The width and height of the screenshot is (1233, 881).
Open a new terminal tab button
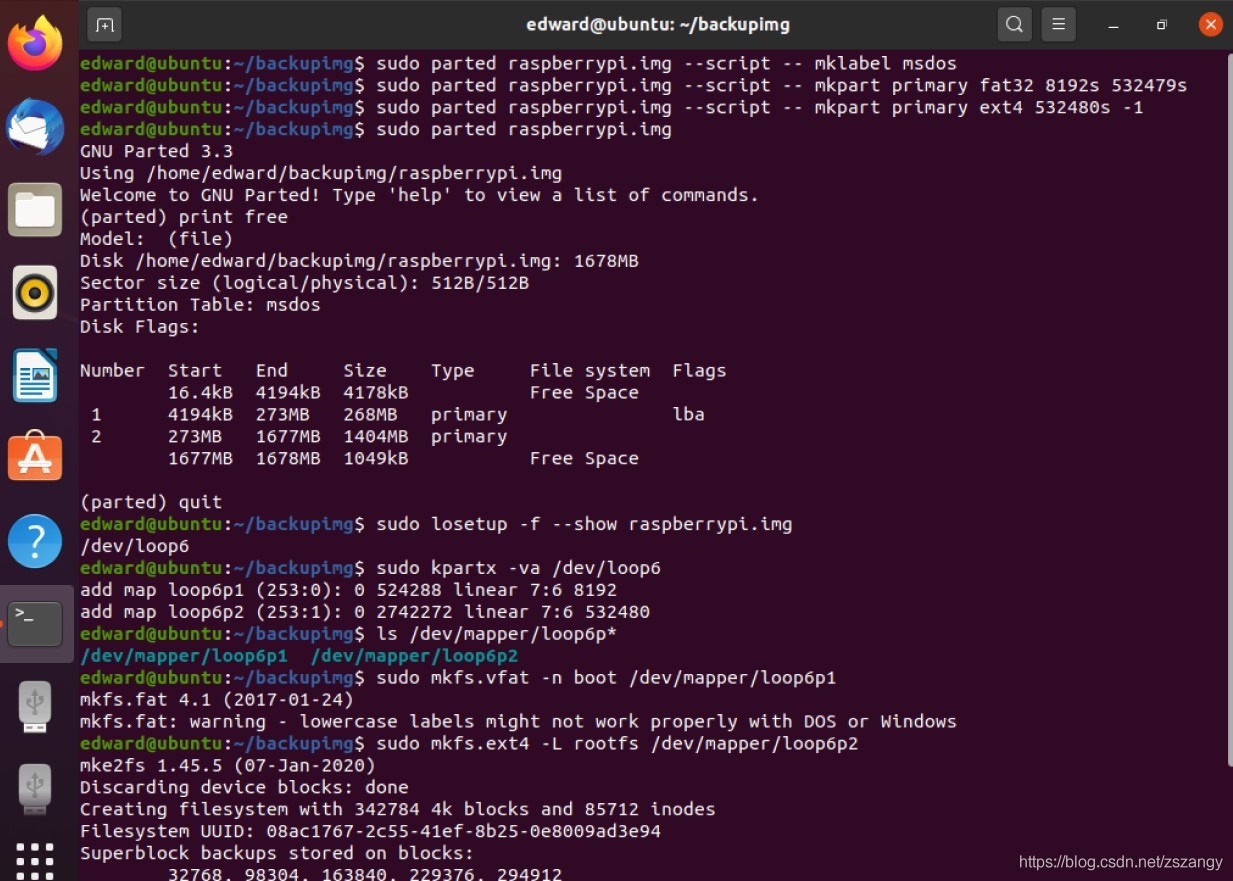tap(104, 24)
